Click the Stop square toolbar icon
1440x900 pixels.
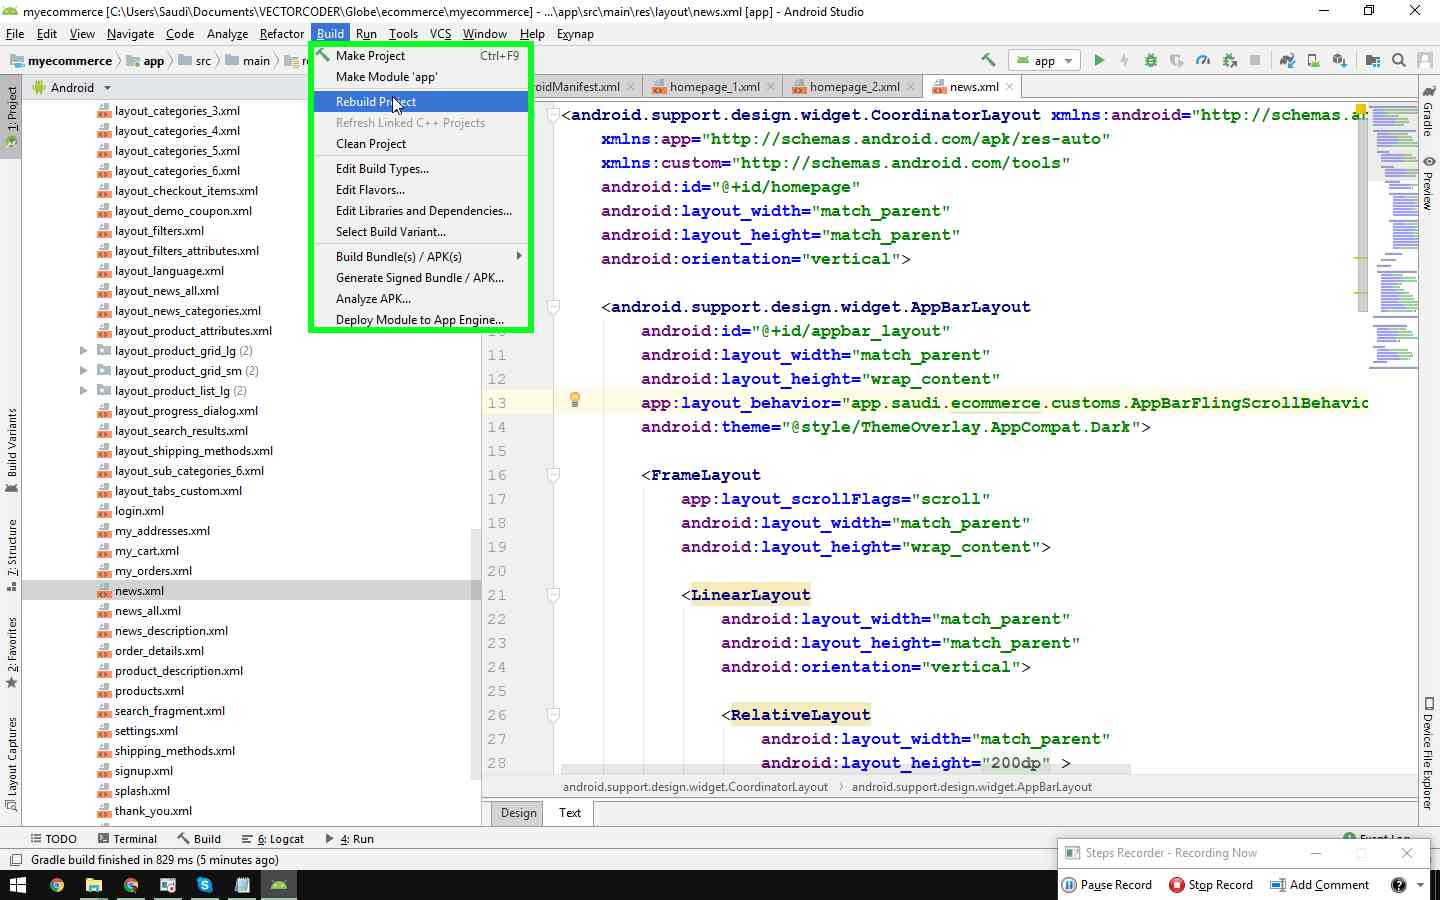pyautogui.click(x=1255, y=60)
